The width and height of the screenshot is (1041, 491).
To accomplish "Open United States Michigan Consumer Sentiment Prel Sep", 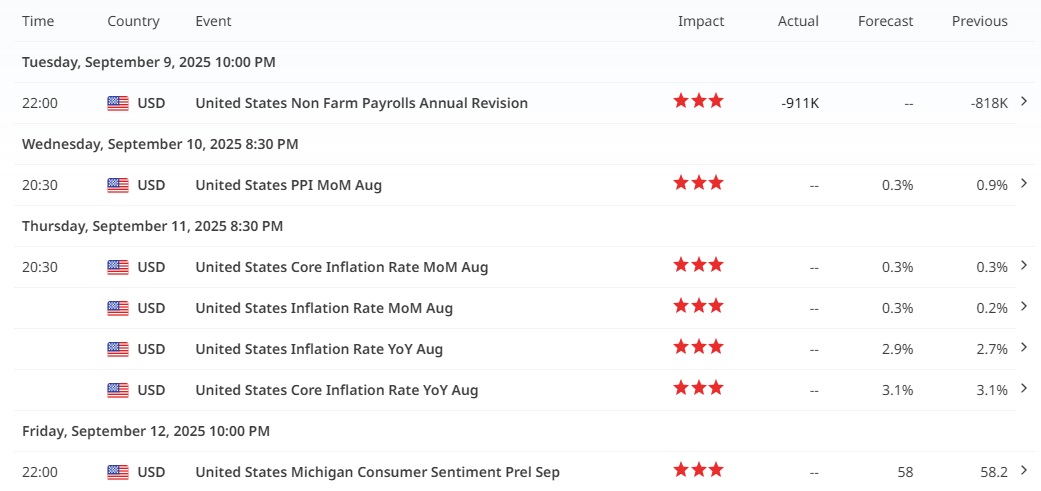I will 377,472.
